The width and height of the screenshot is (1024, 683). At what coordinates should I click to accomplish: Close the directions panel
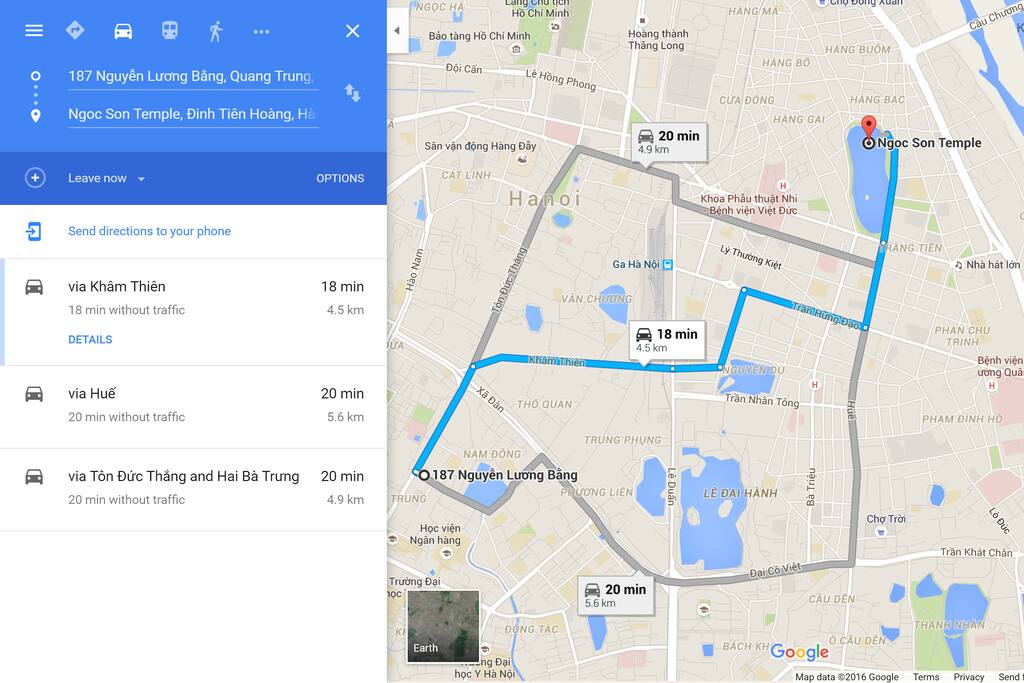click(x=353, y=31)
